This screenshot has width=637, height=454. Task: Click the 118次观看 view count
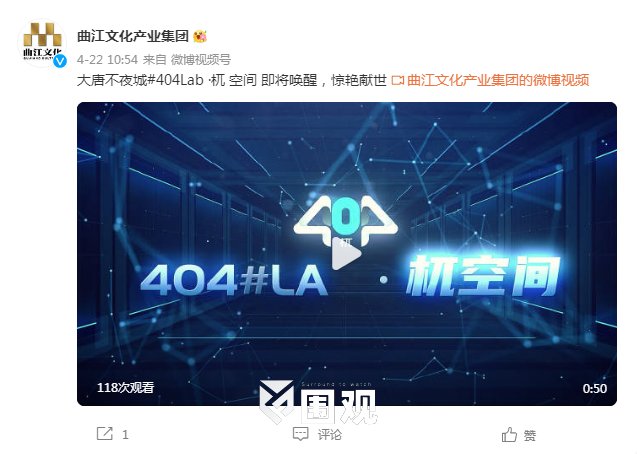(x=126, y=387)
